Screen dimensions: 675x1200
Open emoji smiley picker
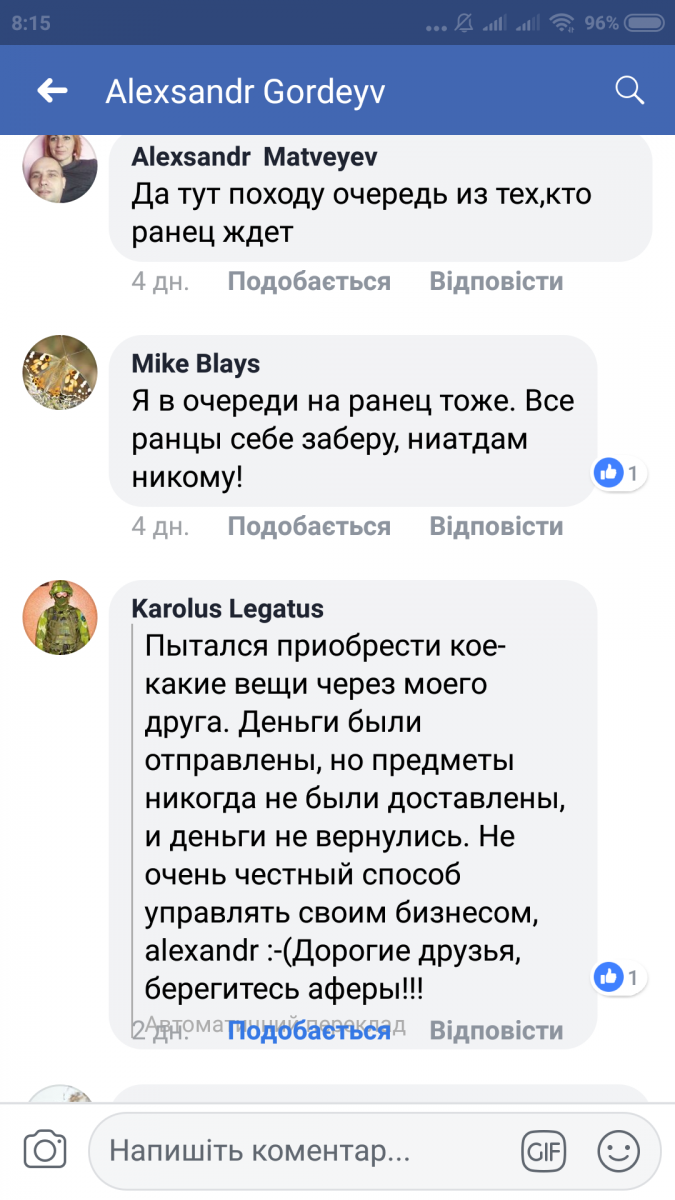click(x=619, y=1150)
